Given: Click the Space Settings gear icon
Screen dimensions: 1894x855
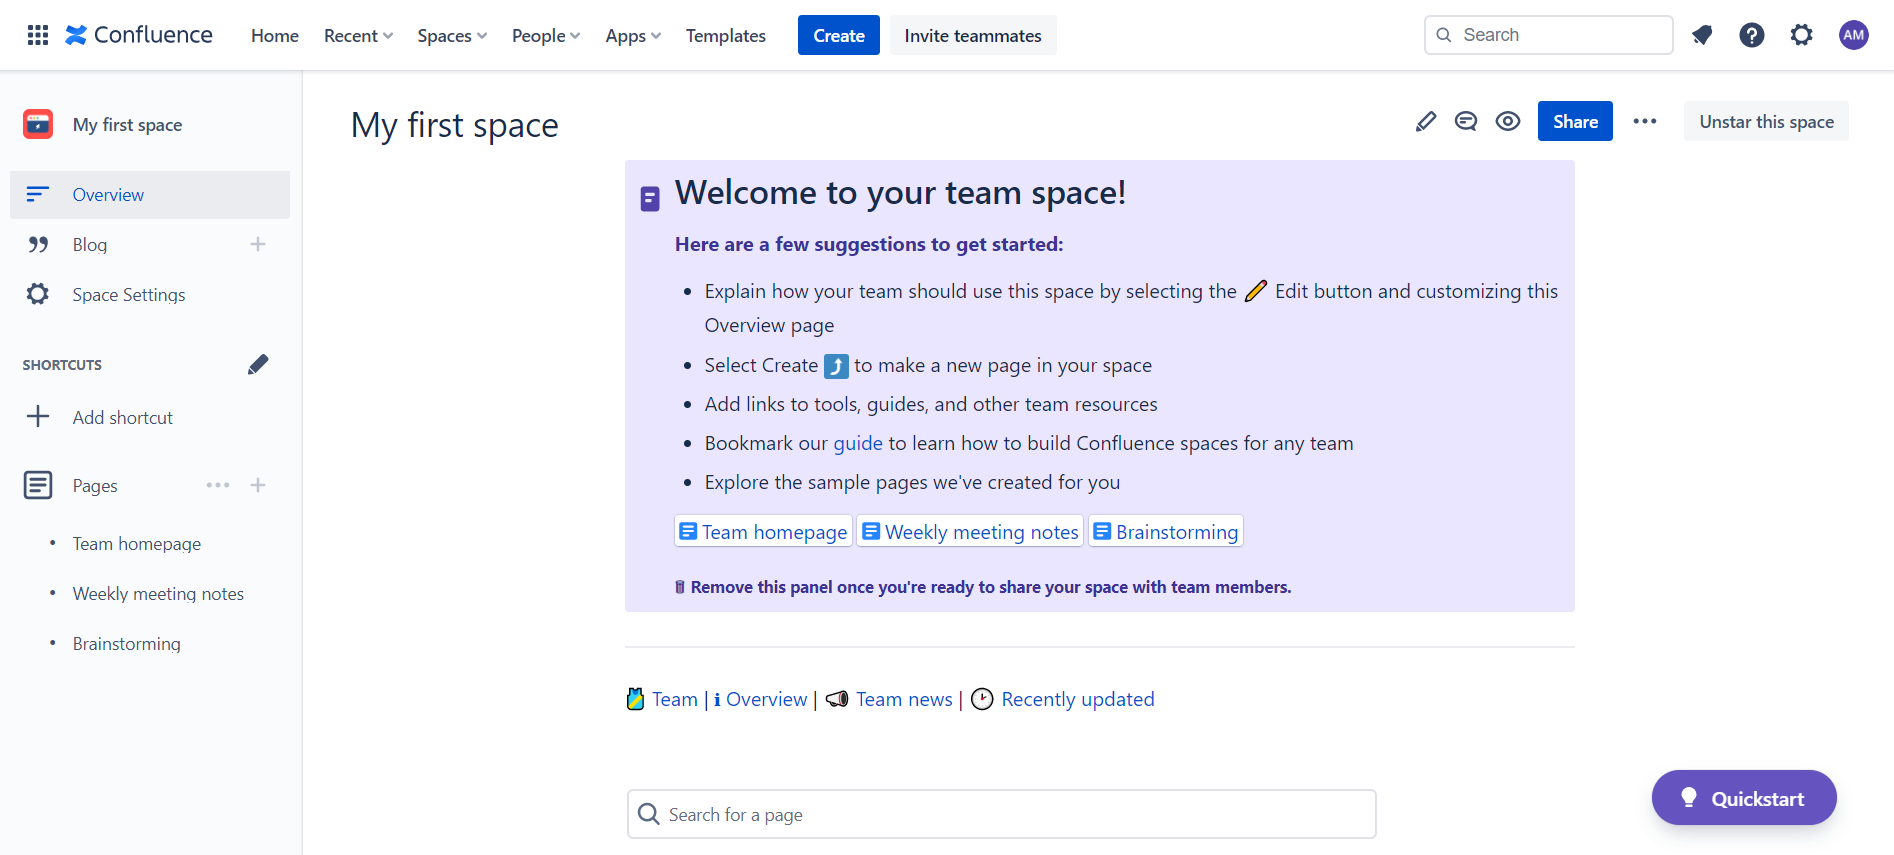Looking at the screenshot, I should click(38, 294).
